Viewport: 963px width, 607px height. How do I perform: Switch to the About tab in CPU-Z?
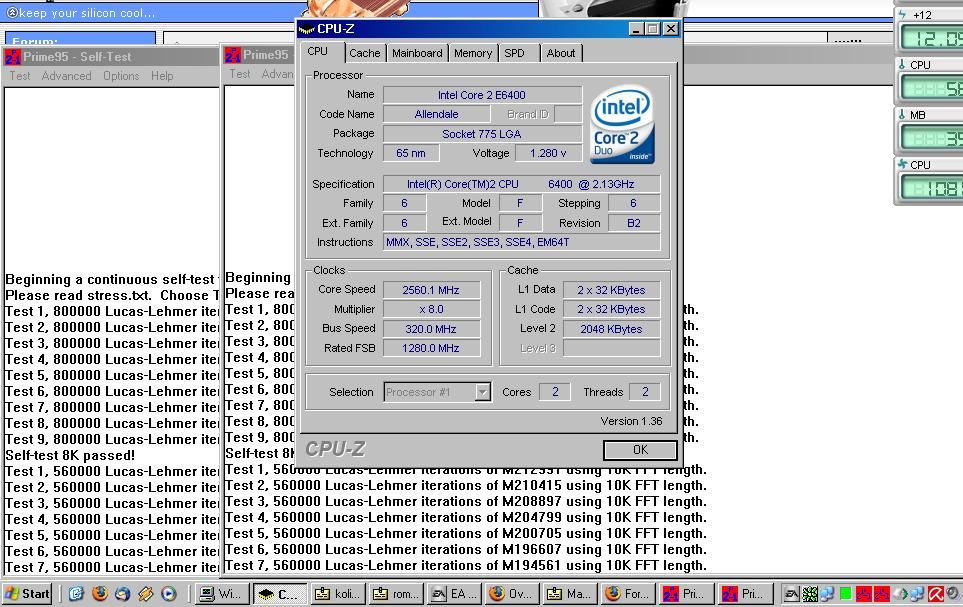click(x=561, y=53)
